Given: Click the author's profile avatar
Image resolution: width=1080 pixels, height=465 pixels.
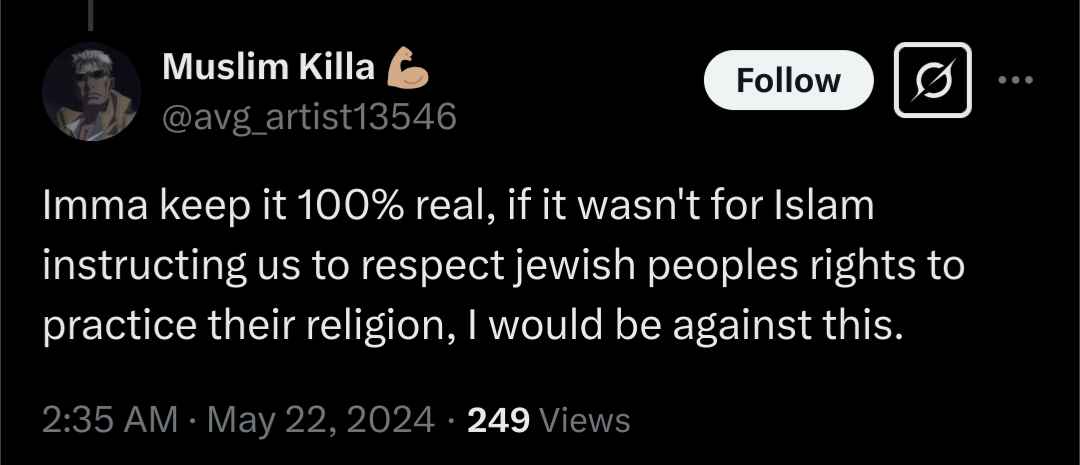Looking at the screenshot, I should pos(91,92).
